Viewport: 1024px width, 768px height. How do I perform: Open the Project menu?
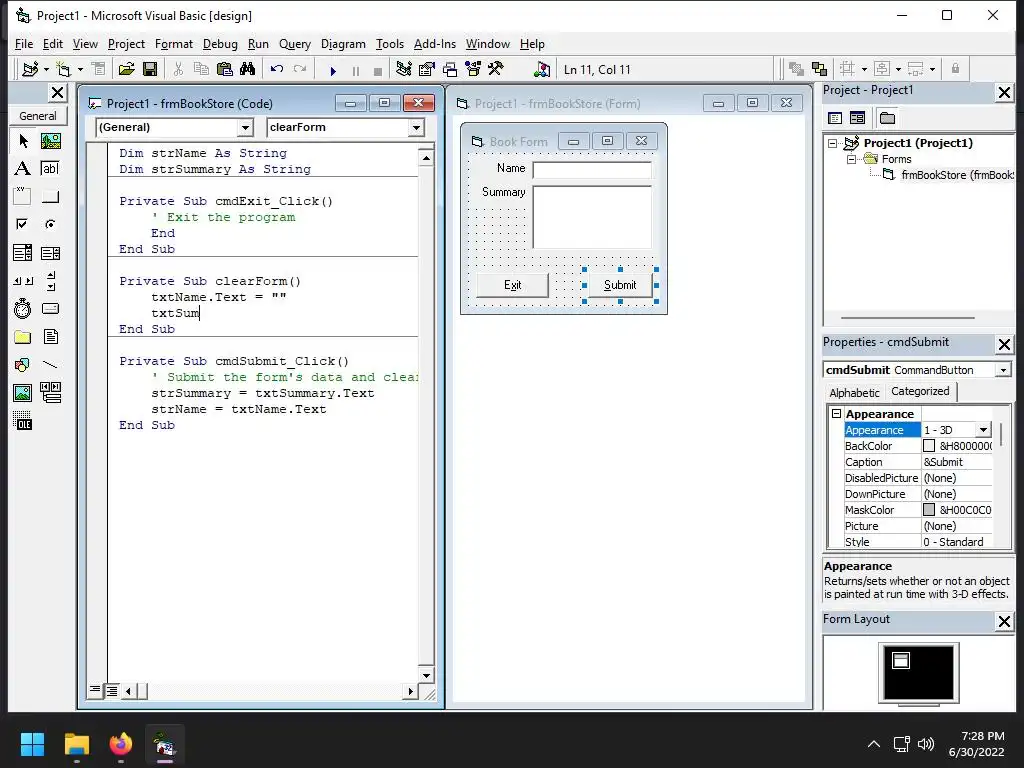[x=126, y=44]
